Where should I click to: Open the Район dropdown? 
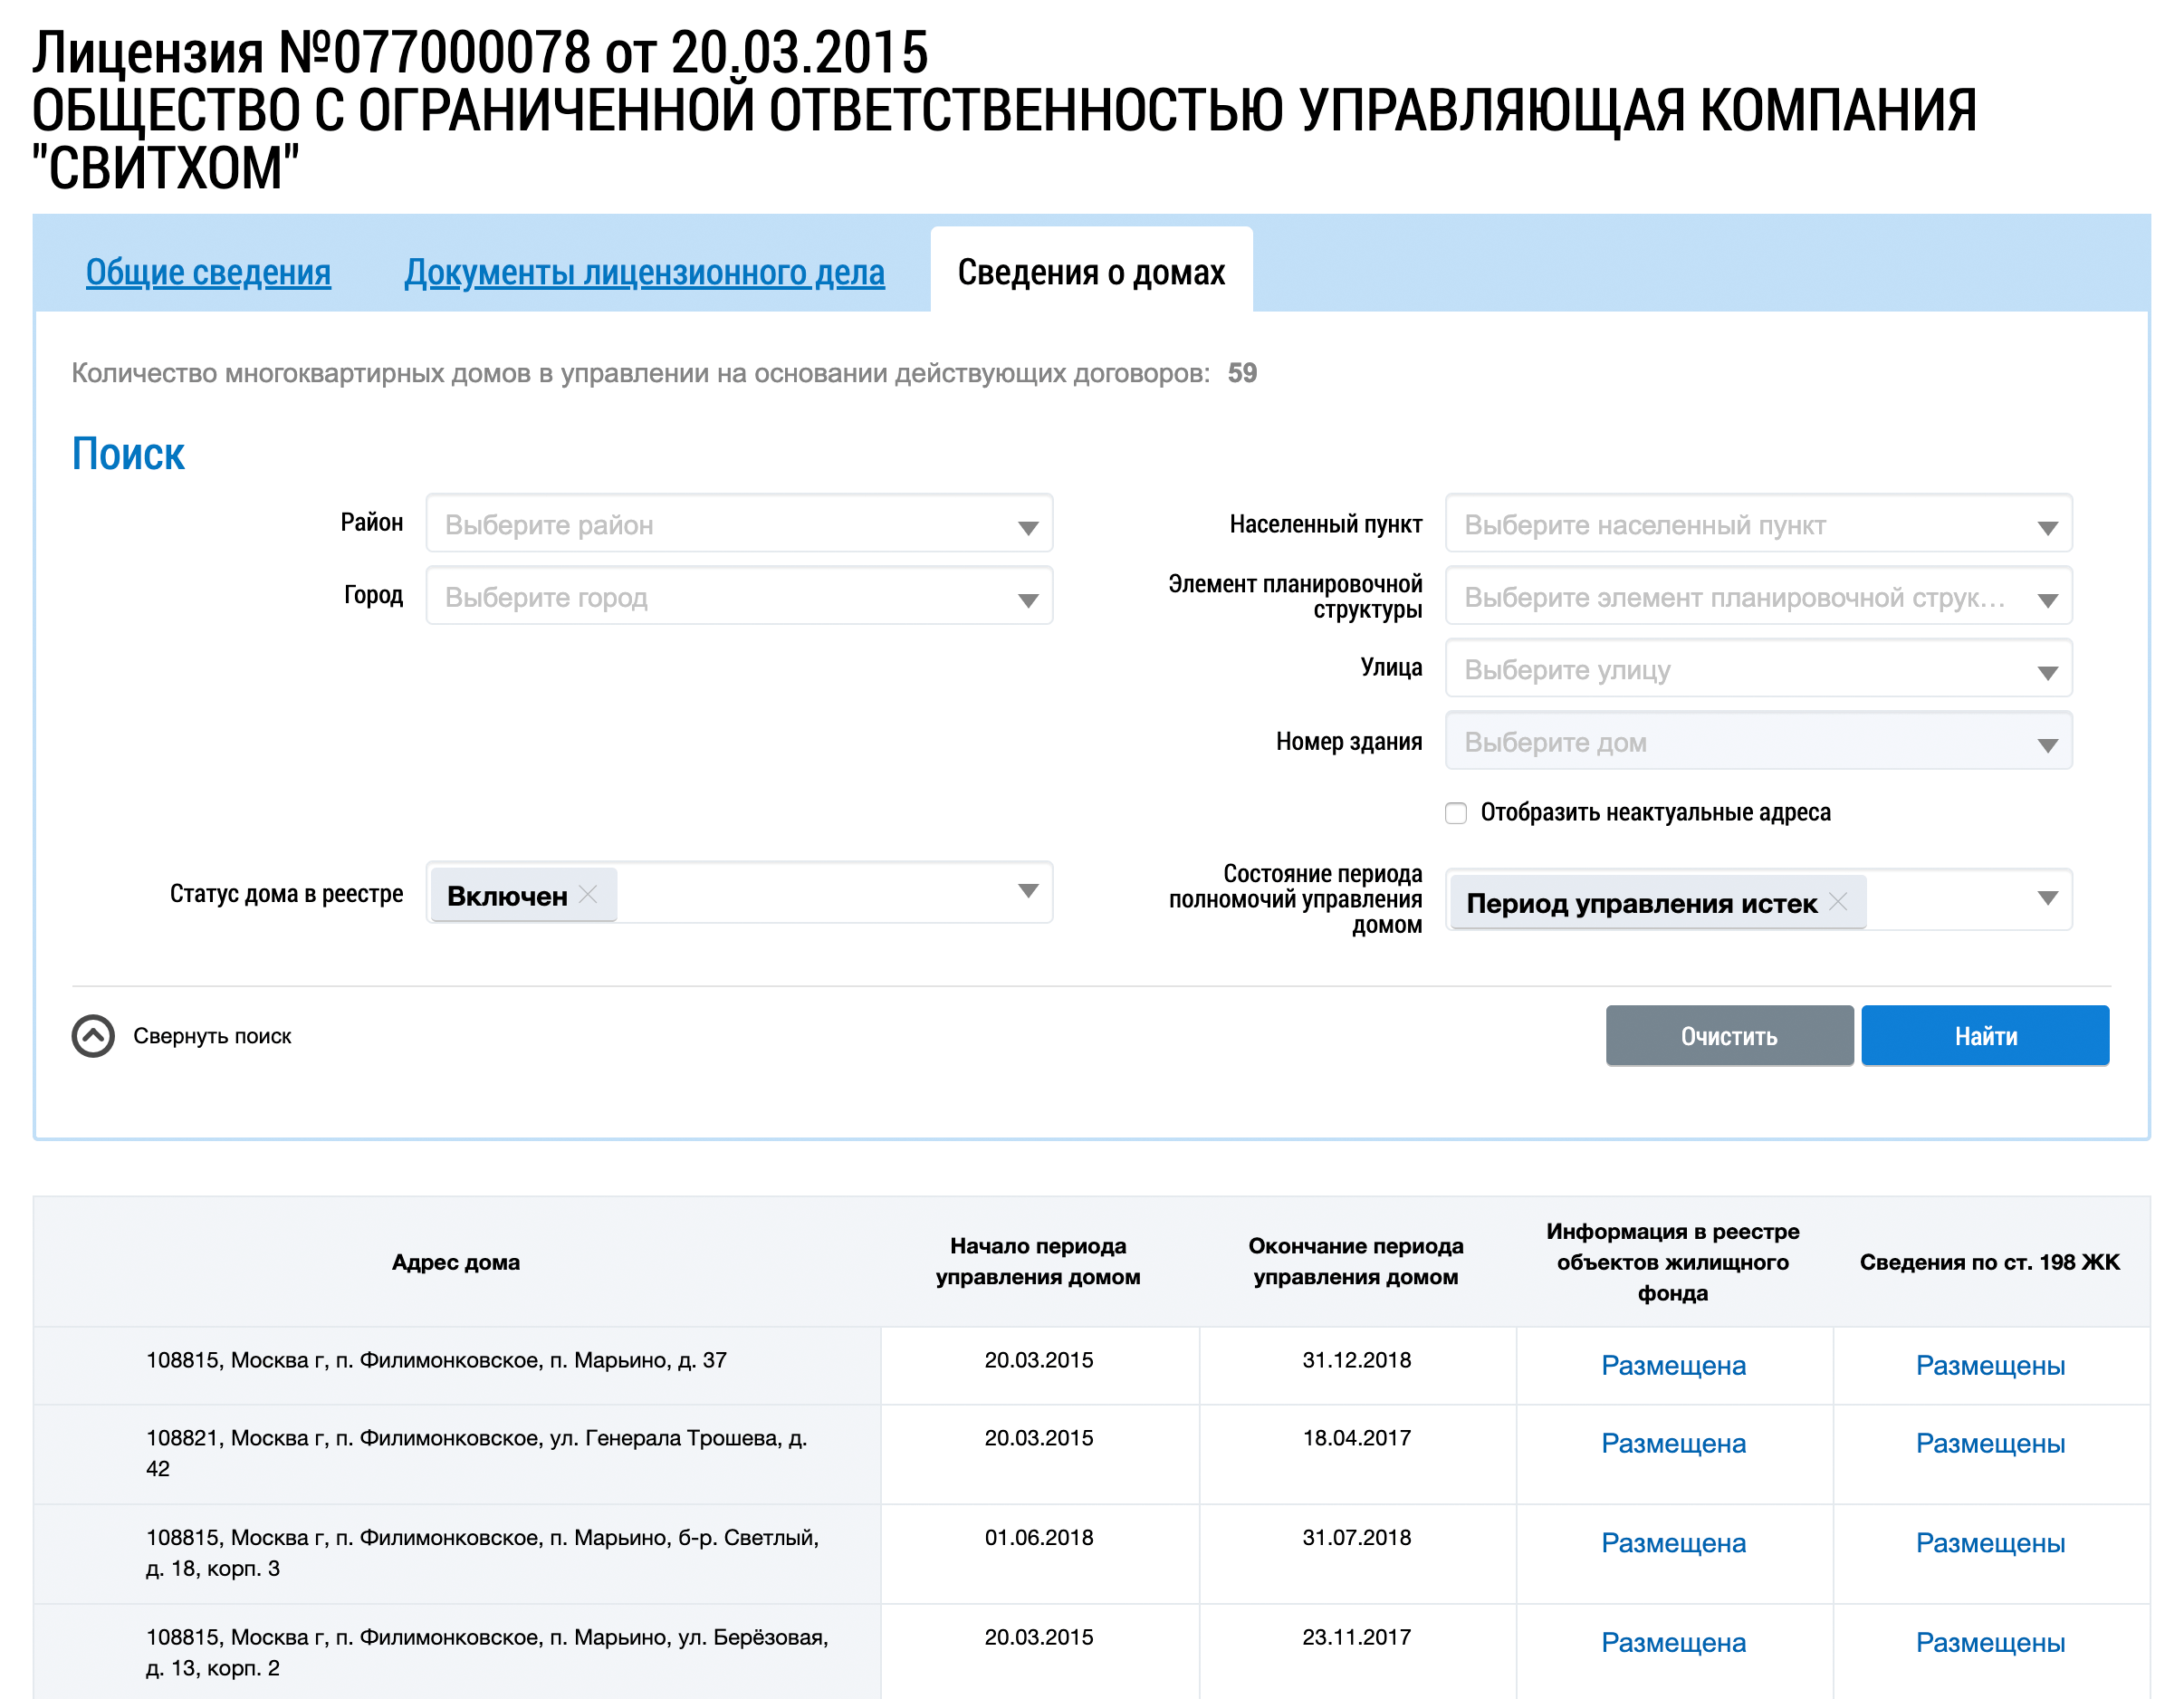(739, 523)
